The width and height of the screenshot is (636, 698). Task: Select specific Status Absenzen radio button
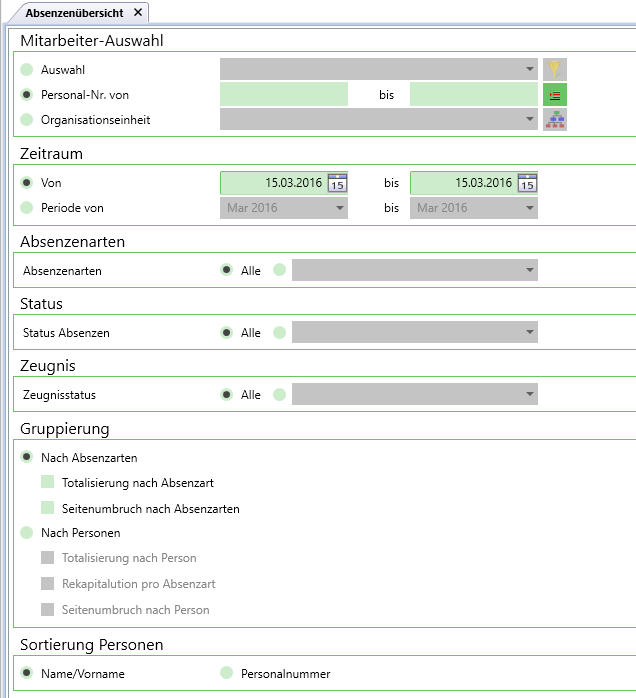click(x=280, y=332)
